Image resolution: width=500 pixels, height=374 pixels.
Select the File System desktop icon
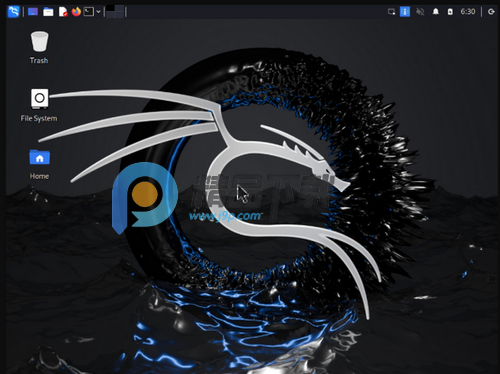[x=40, y=99]
